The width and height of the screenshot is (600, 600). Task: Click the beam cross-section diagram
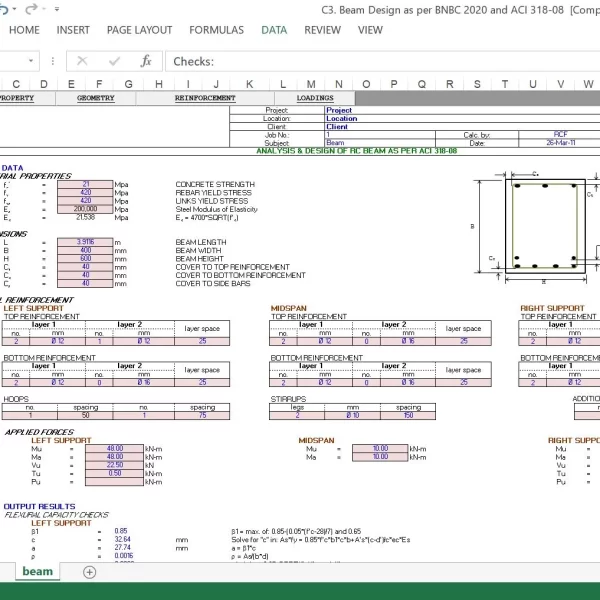pyautogui.click(x=545, y=226)
